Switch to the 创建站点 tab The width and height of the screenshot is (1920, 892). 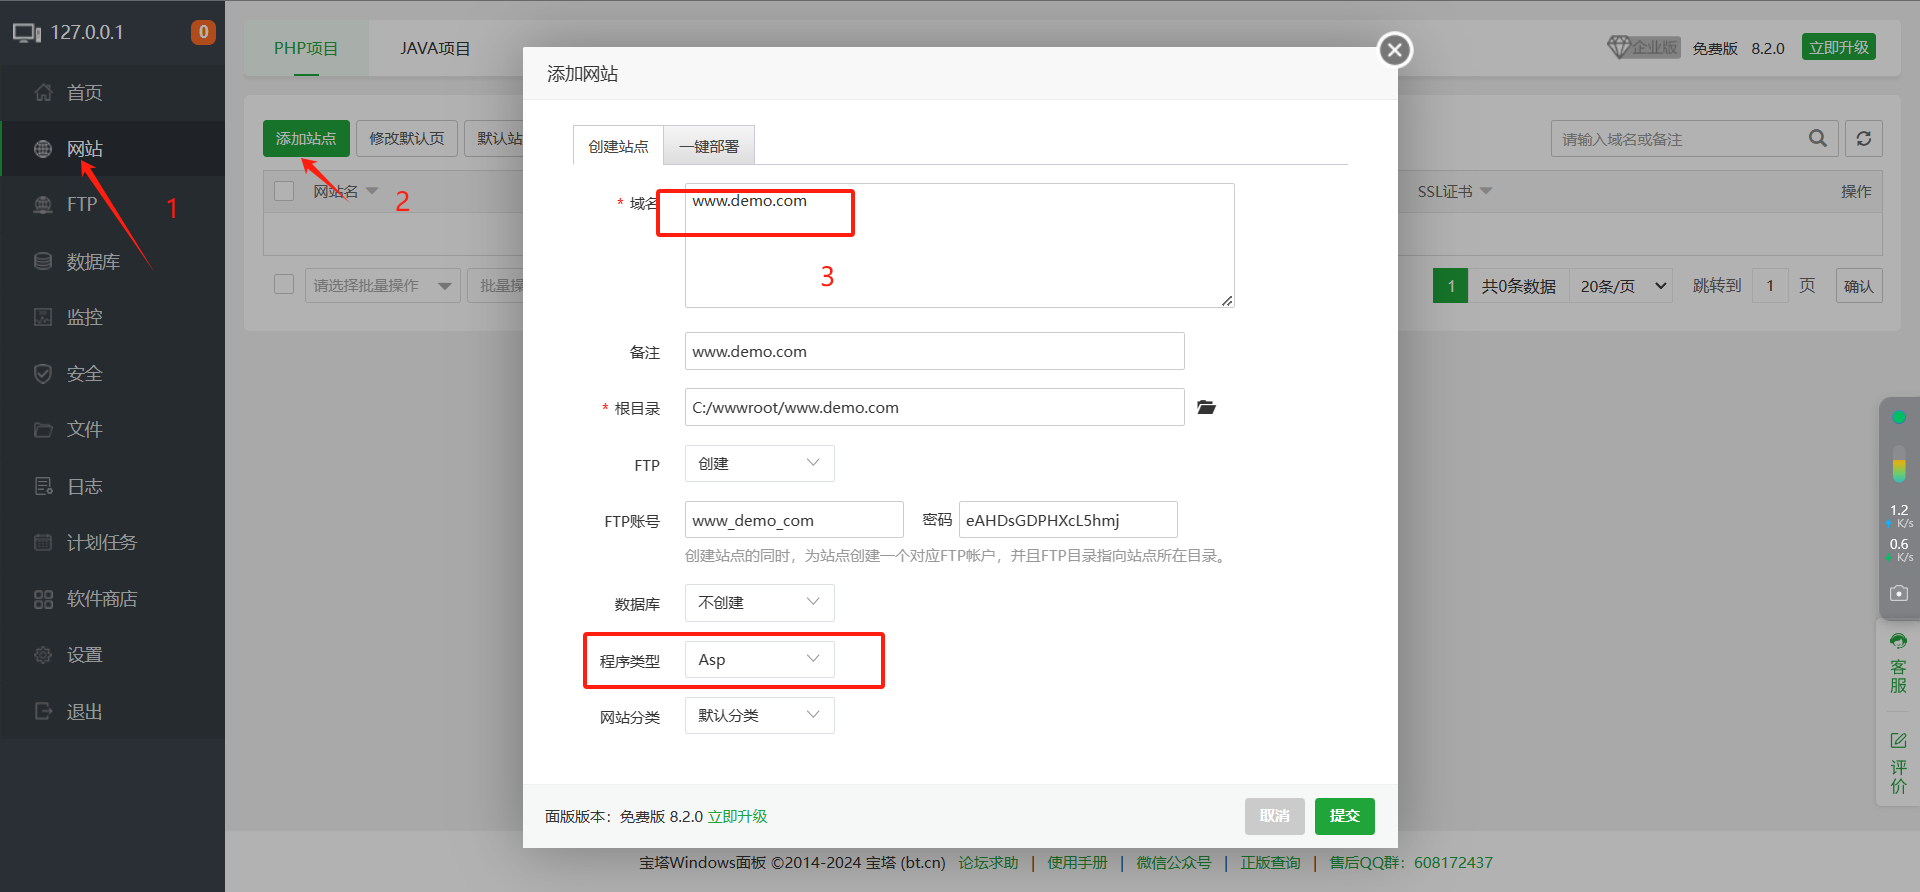click(x=618, y=146)
